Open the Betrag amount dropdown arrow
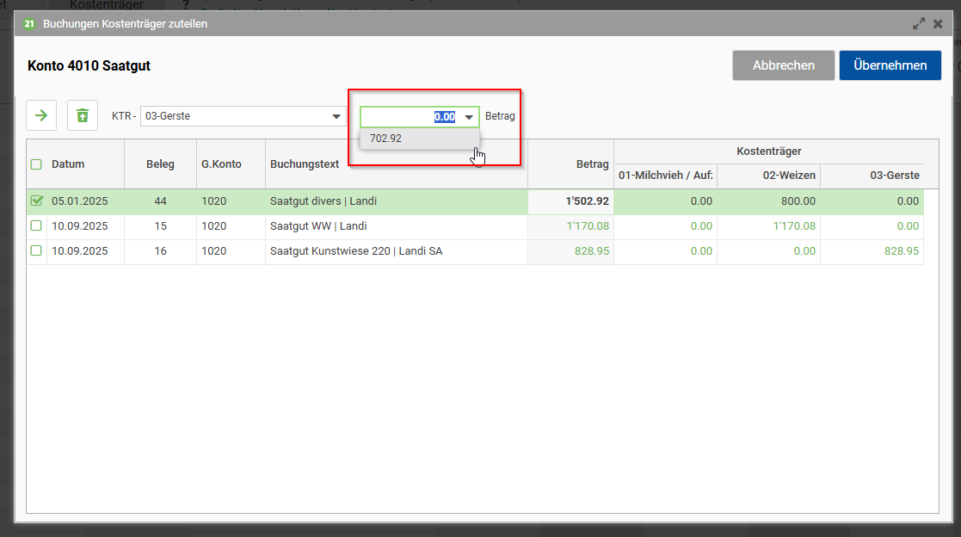961x537 pixels. pyautogui.click(x=468, y=116)
